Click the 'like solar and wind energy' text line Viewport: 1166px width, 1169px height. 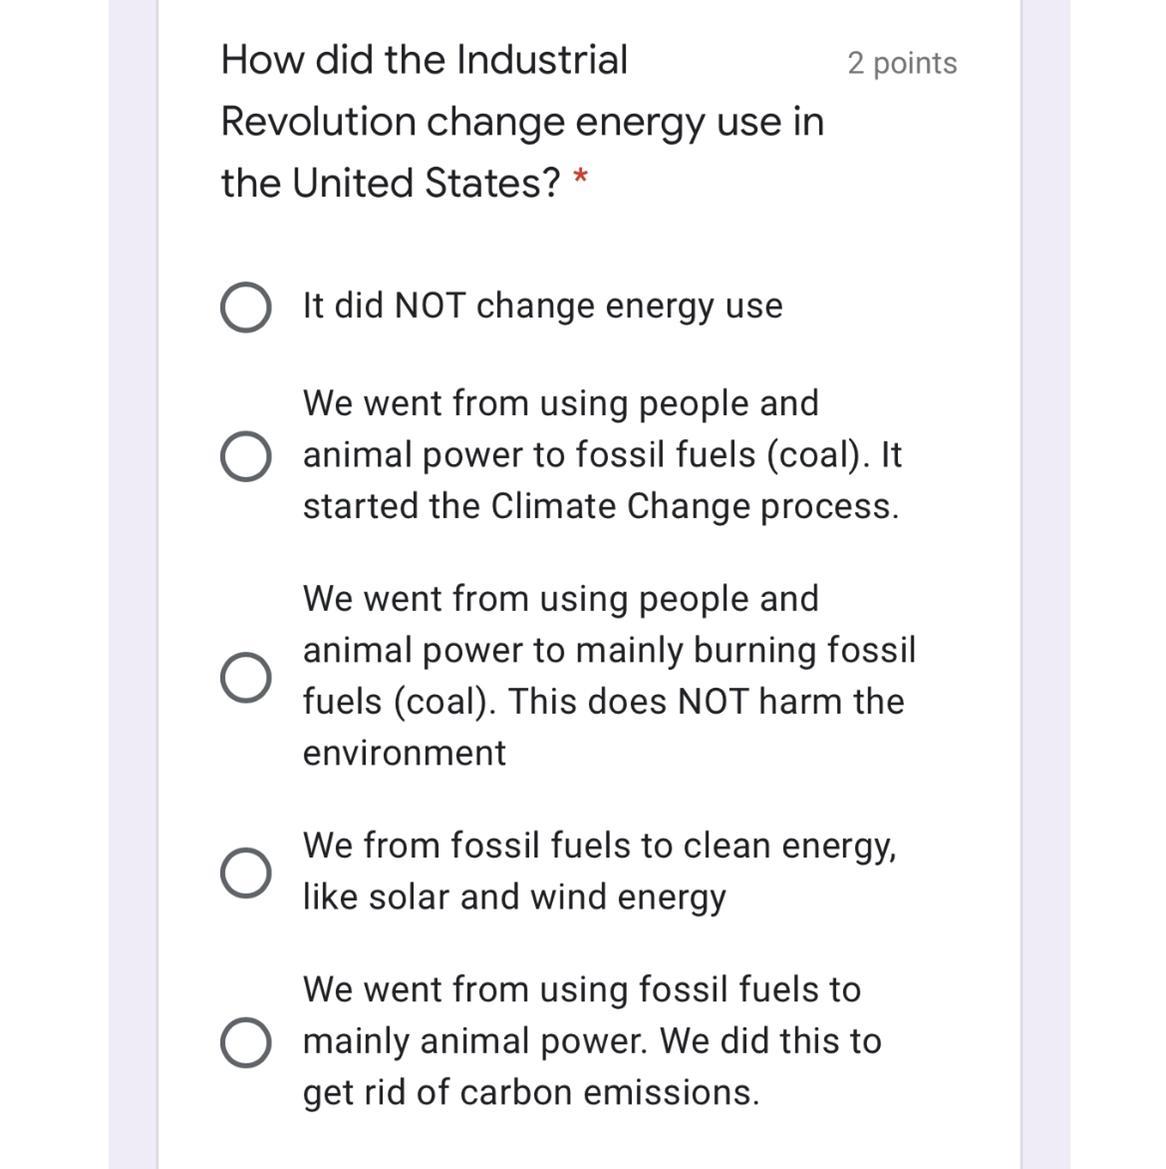pos(514,897)
